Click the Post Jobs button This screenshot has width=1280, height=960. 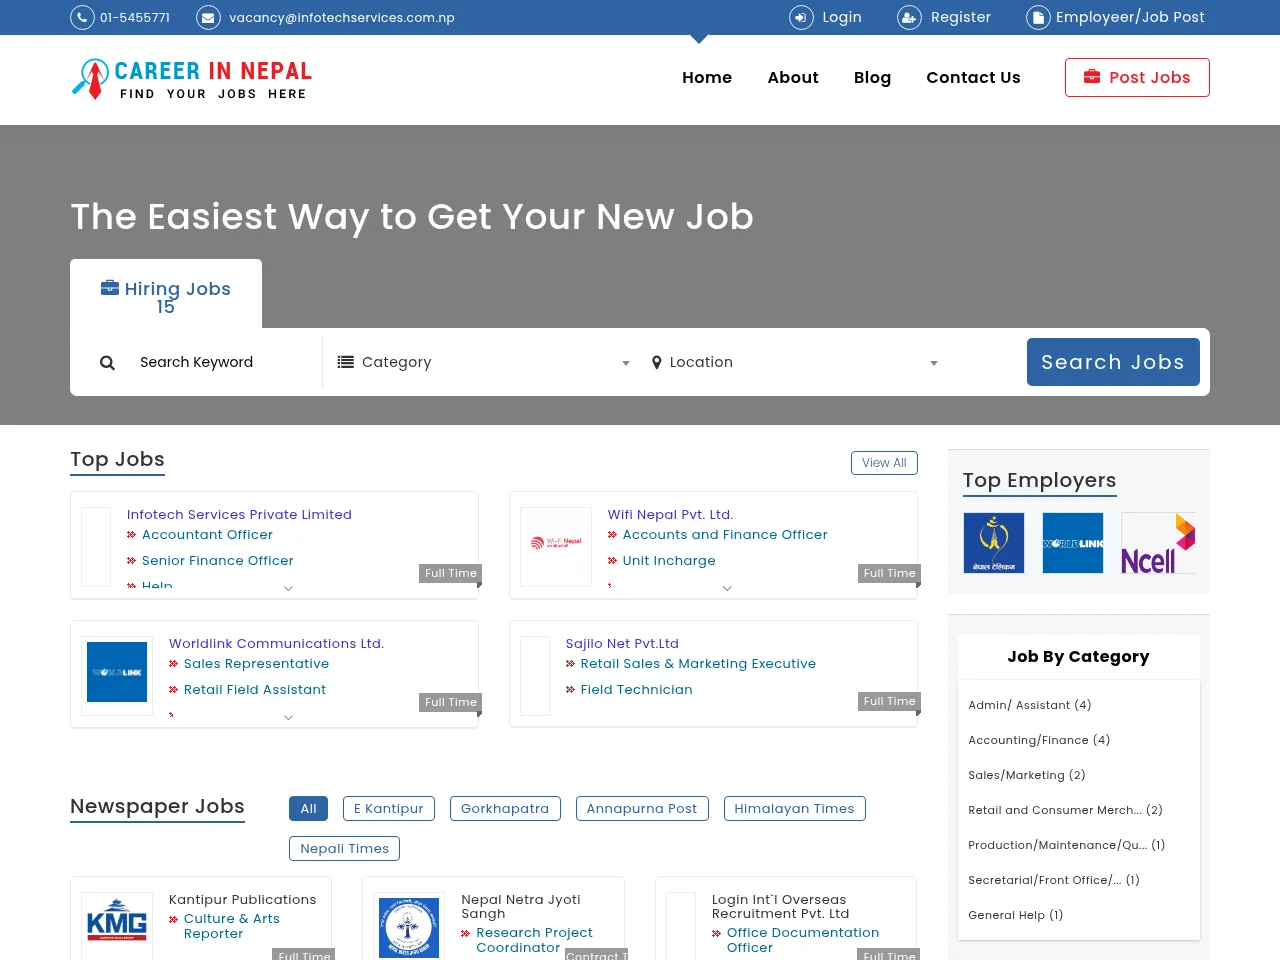point(1137,77)
